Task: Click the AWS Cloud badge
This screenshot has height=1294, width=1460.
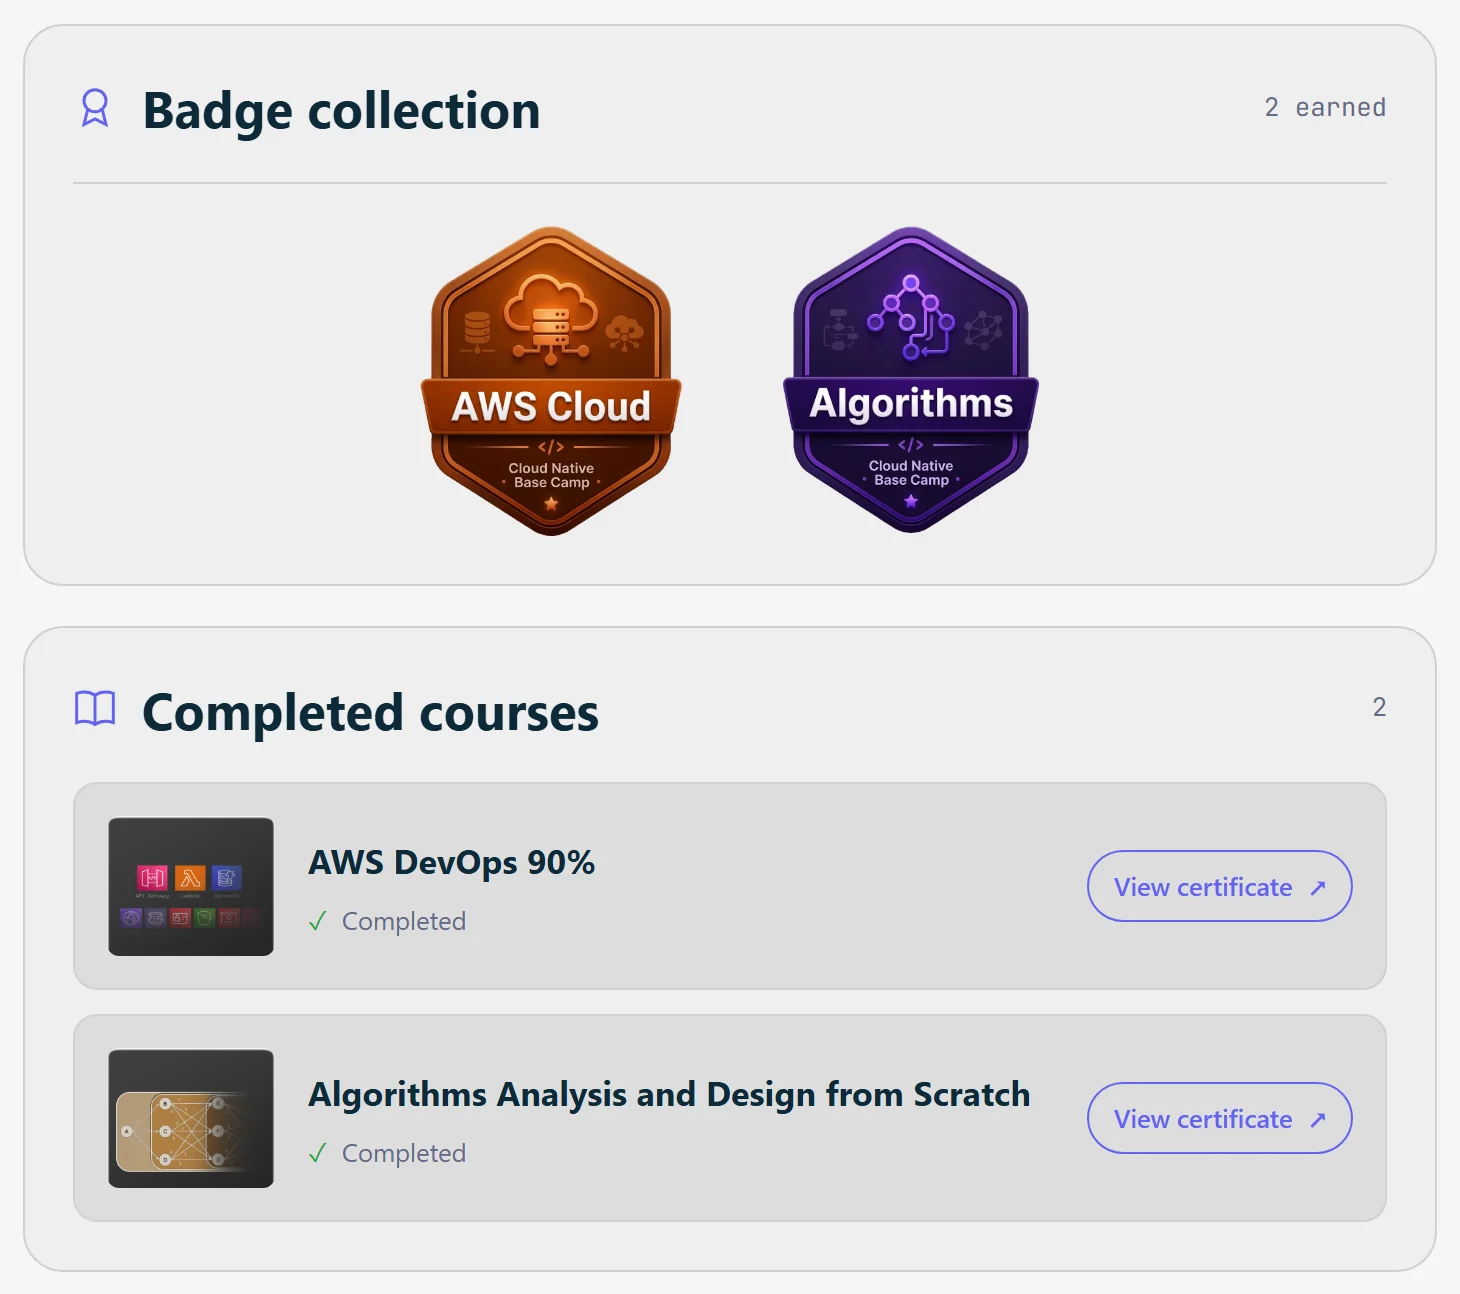Action: [x=551, y=381]
